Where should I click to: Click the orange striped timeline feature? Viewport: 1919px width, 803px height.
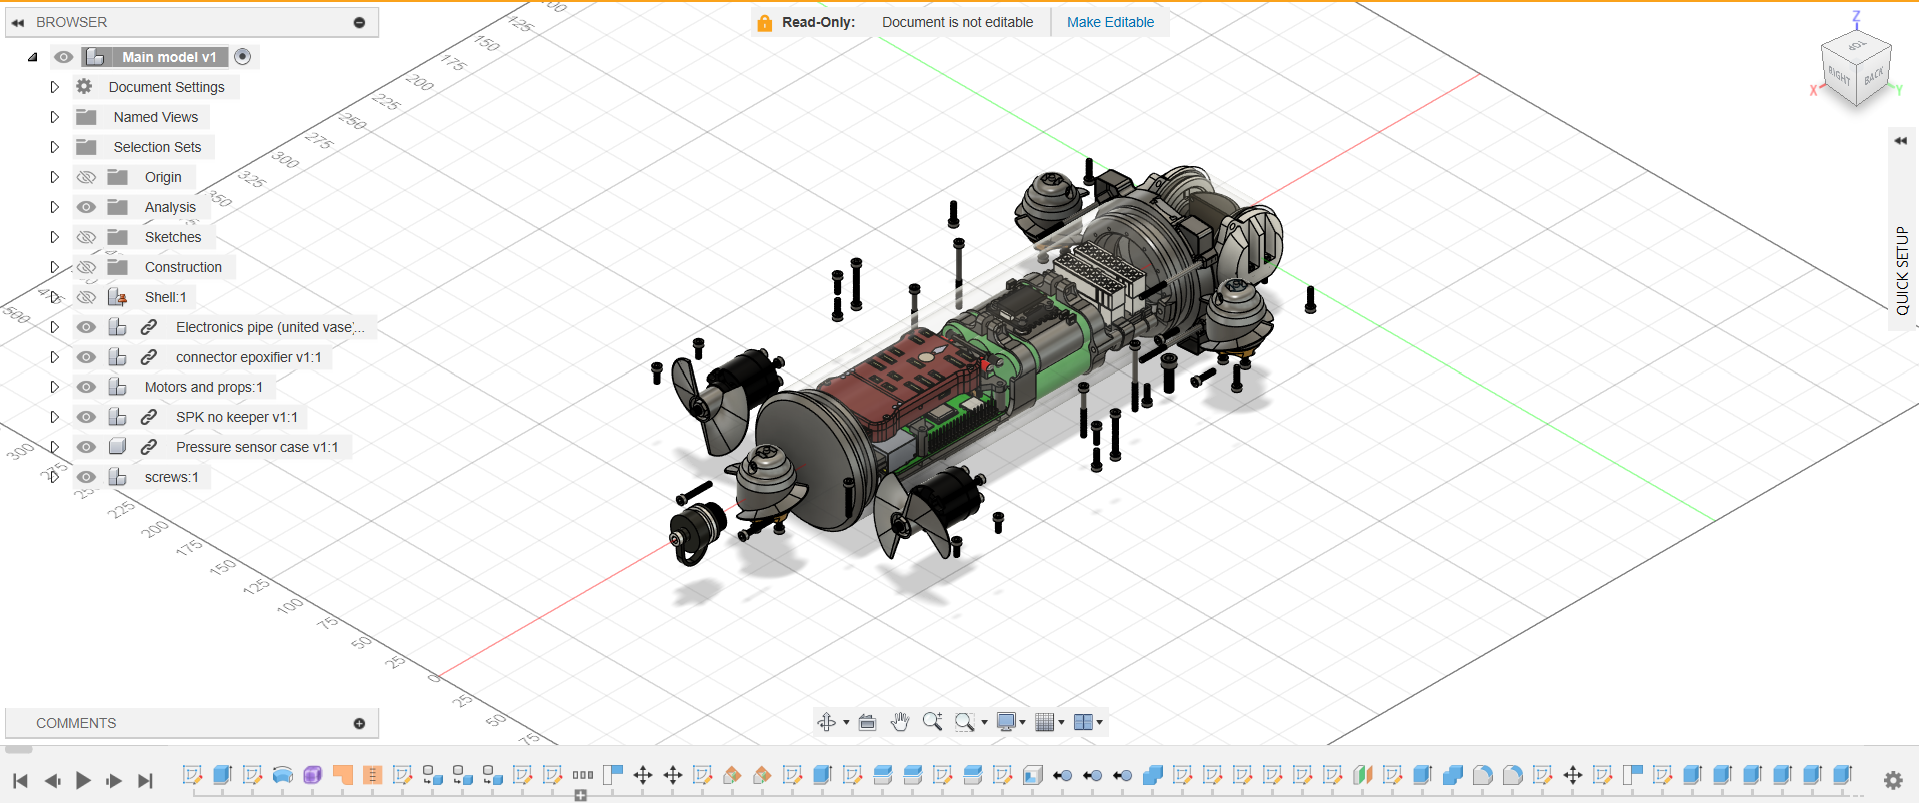[x=373, y=775]
